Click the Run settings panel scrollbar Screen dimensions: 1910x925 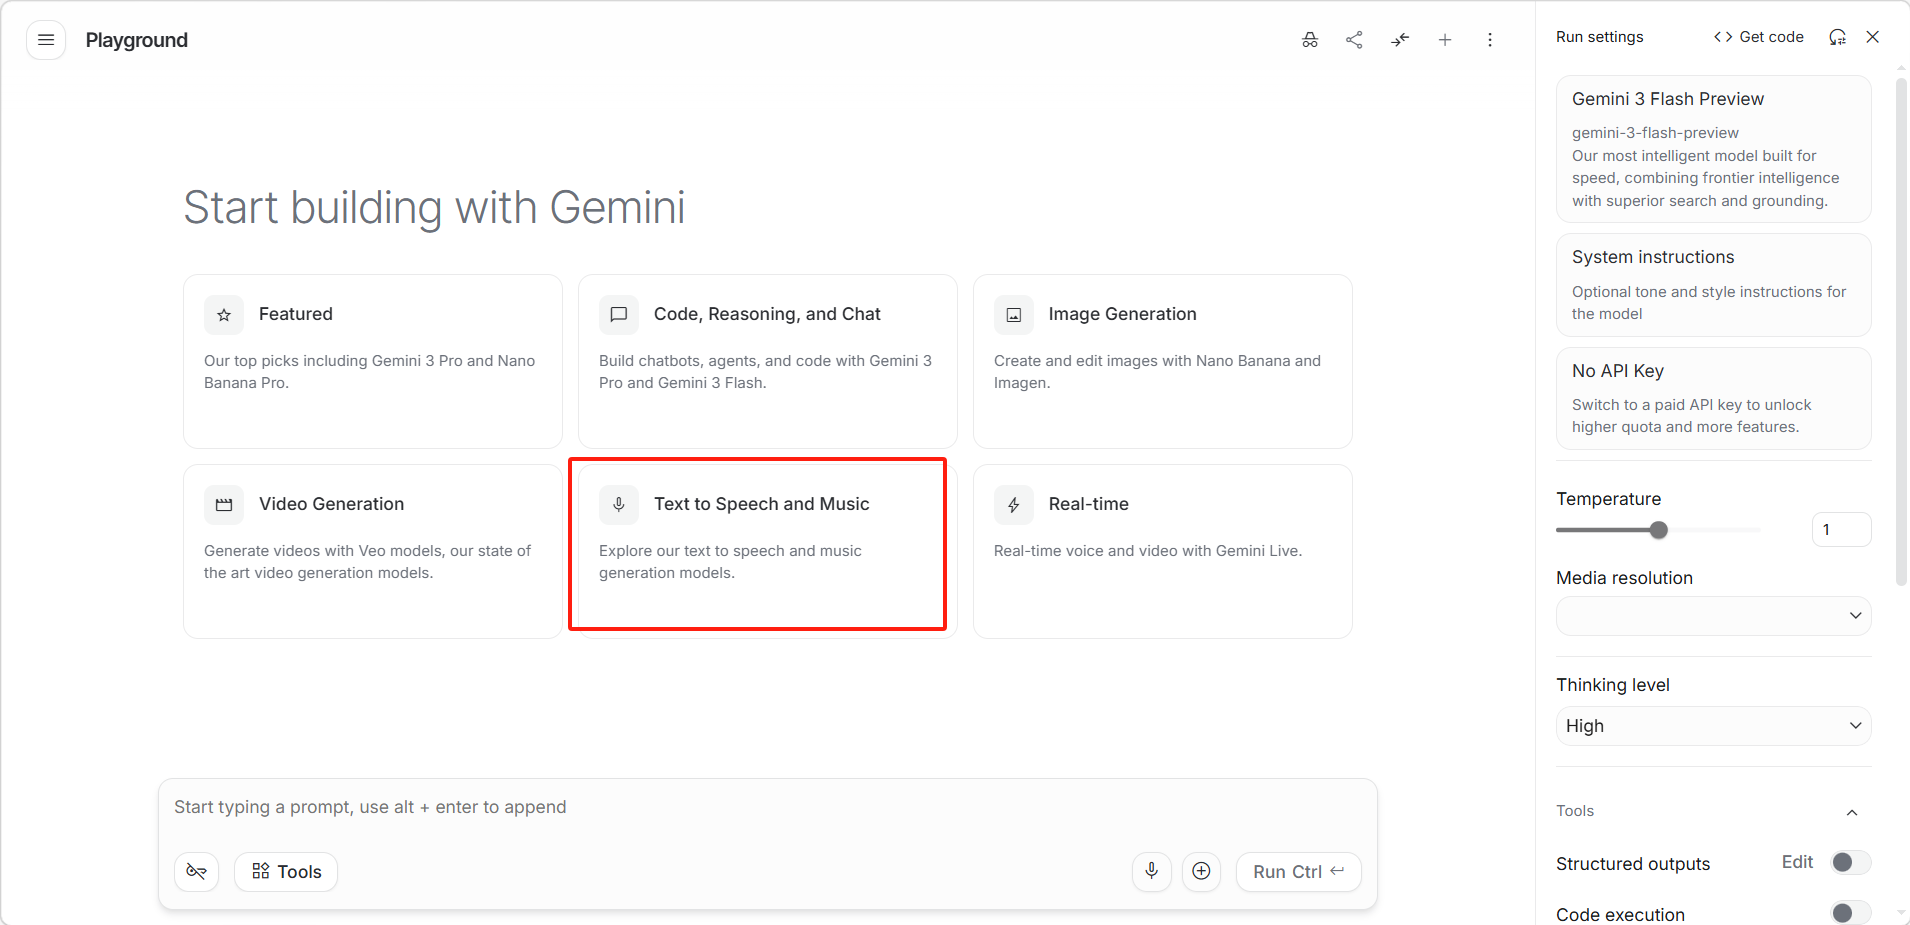point(1901,331)
